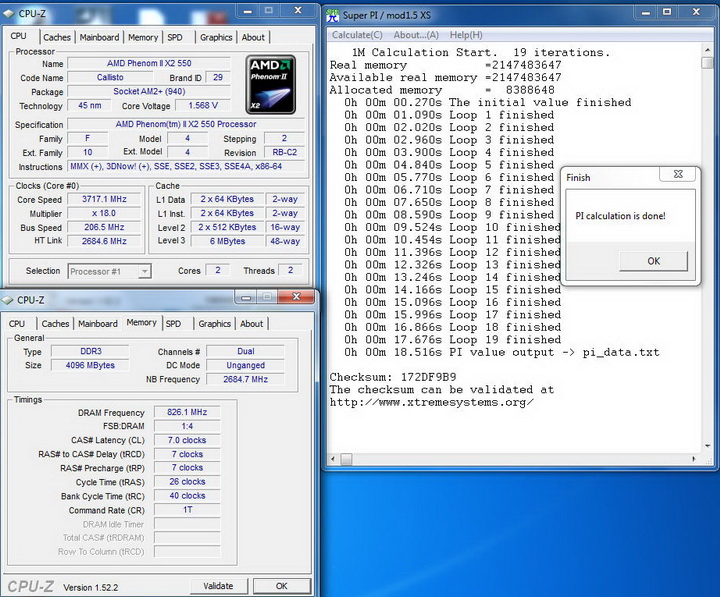Click the Multiplier value x 18.0
720x597 pixels.
click(x=104, y=213)
